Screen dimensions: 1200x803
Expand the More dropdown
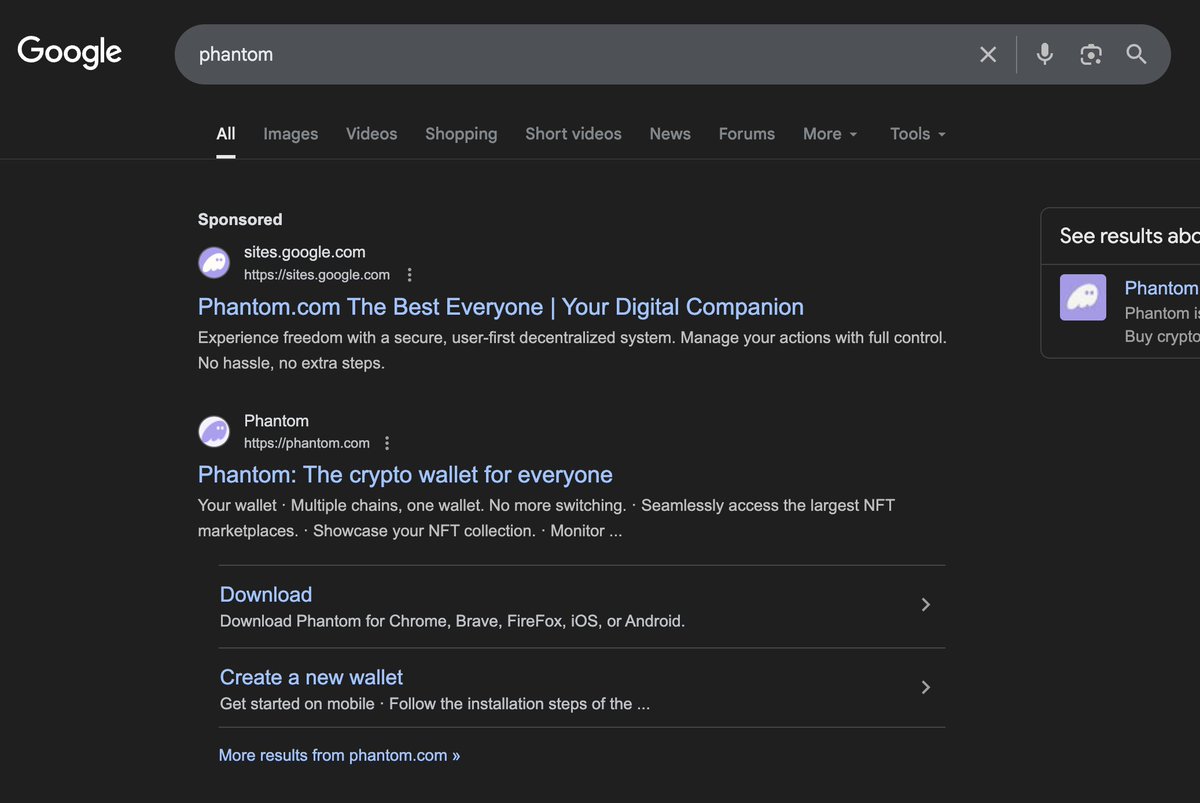click(830, 134)
